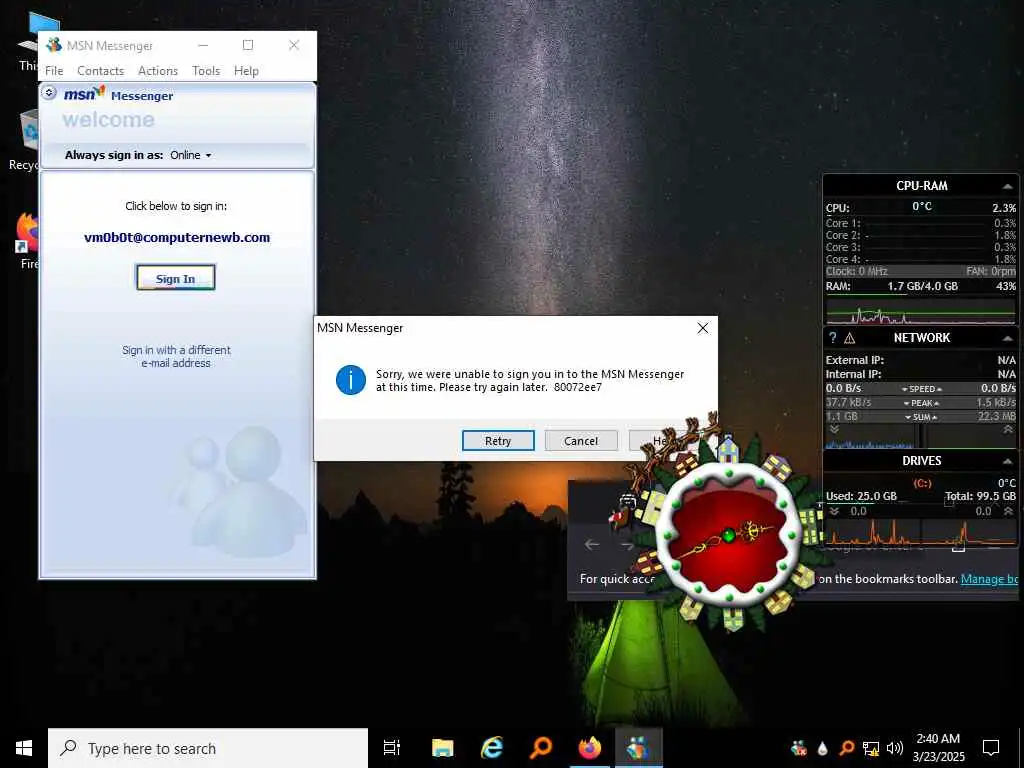The height and width of the screenshot is (768, 1024).
Task: Click the (C:) drive label in DRIVES
Action: click(922, 483)
